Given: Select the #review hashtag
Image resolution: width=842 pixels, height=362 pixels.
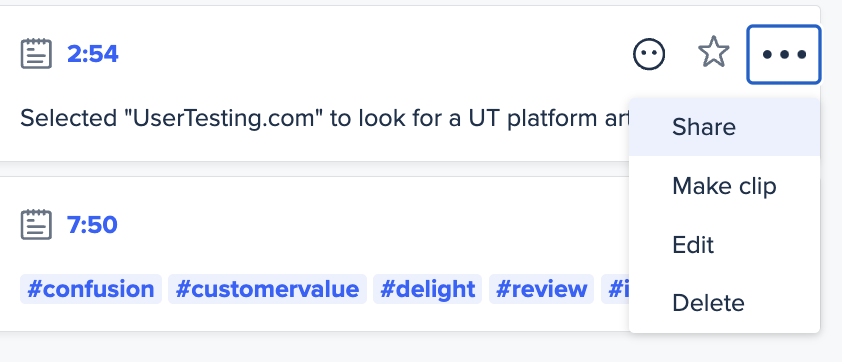Looking at the screenshot, I should 541,289.
